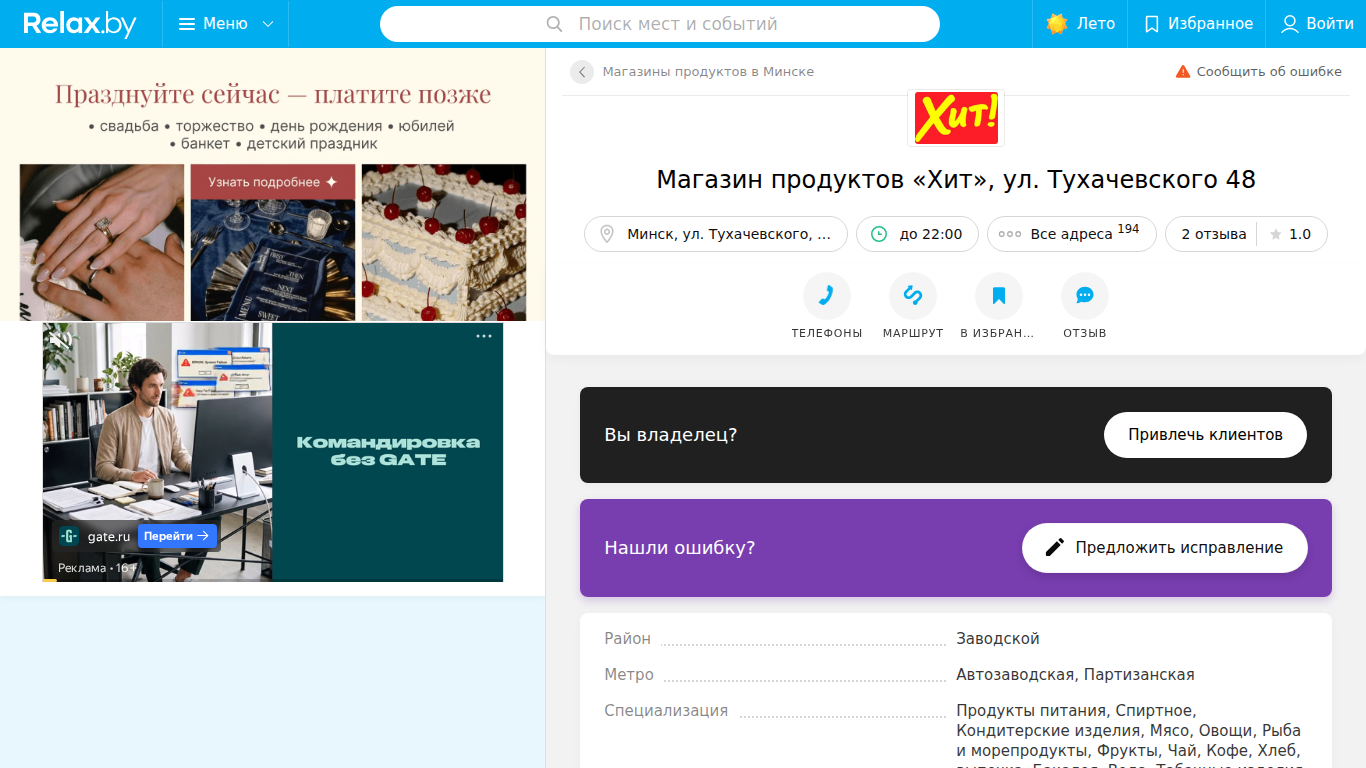Open the cherry cake banner image
The image size is (1366, 768).
click(x=444, y=242)
